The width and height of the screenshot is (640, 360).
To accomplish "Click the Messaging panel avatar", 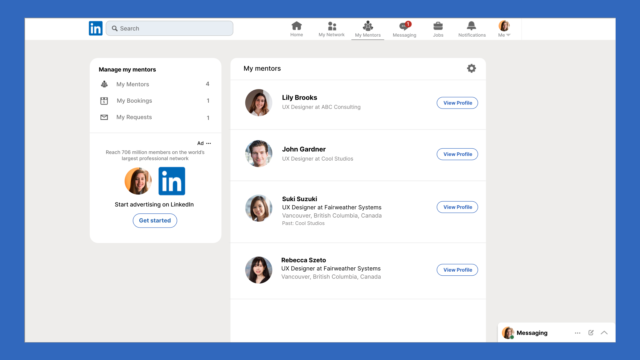I will point(508,333).
